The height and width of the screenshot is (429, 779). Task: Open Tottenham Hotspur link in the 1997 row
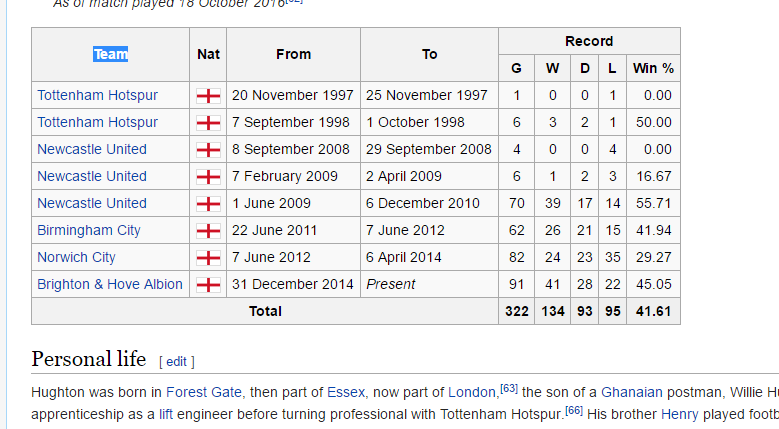[x=97, y=95]
